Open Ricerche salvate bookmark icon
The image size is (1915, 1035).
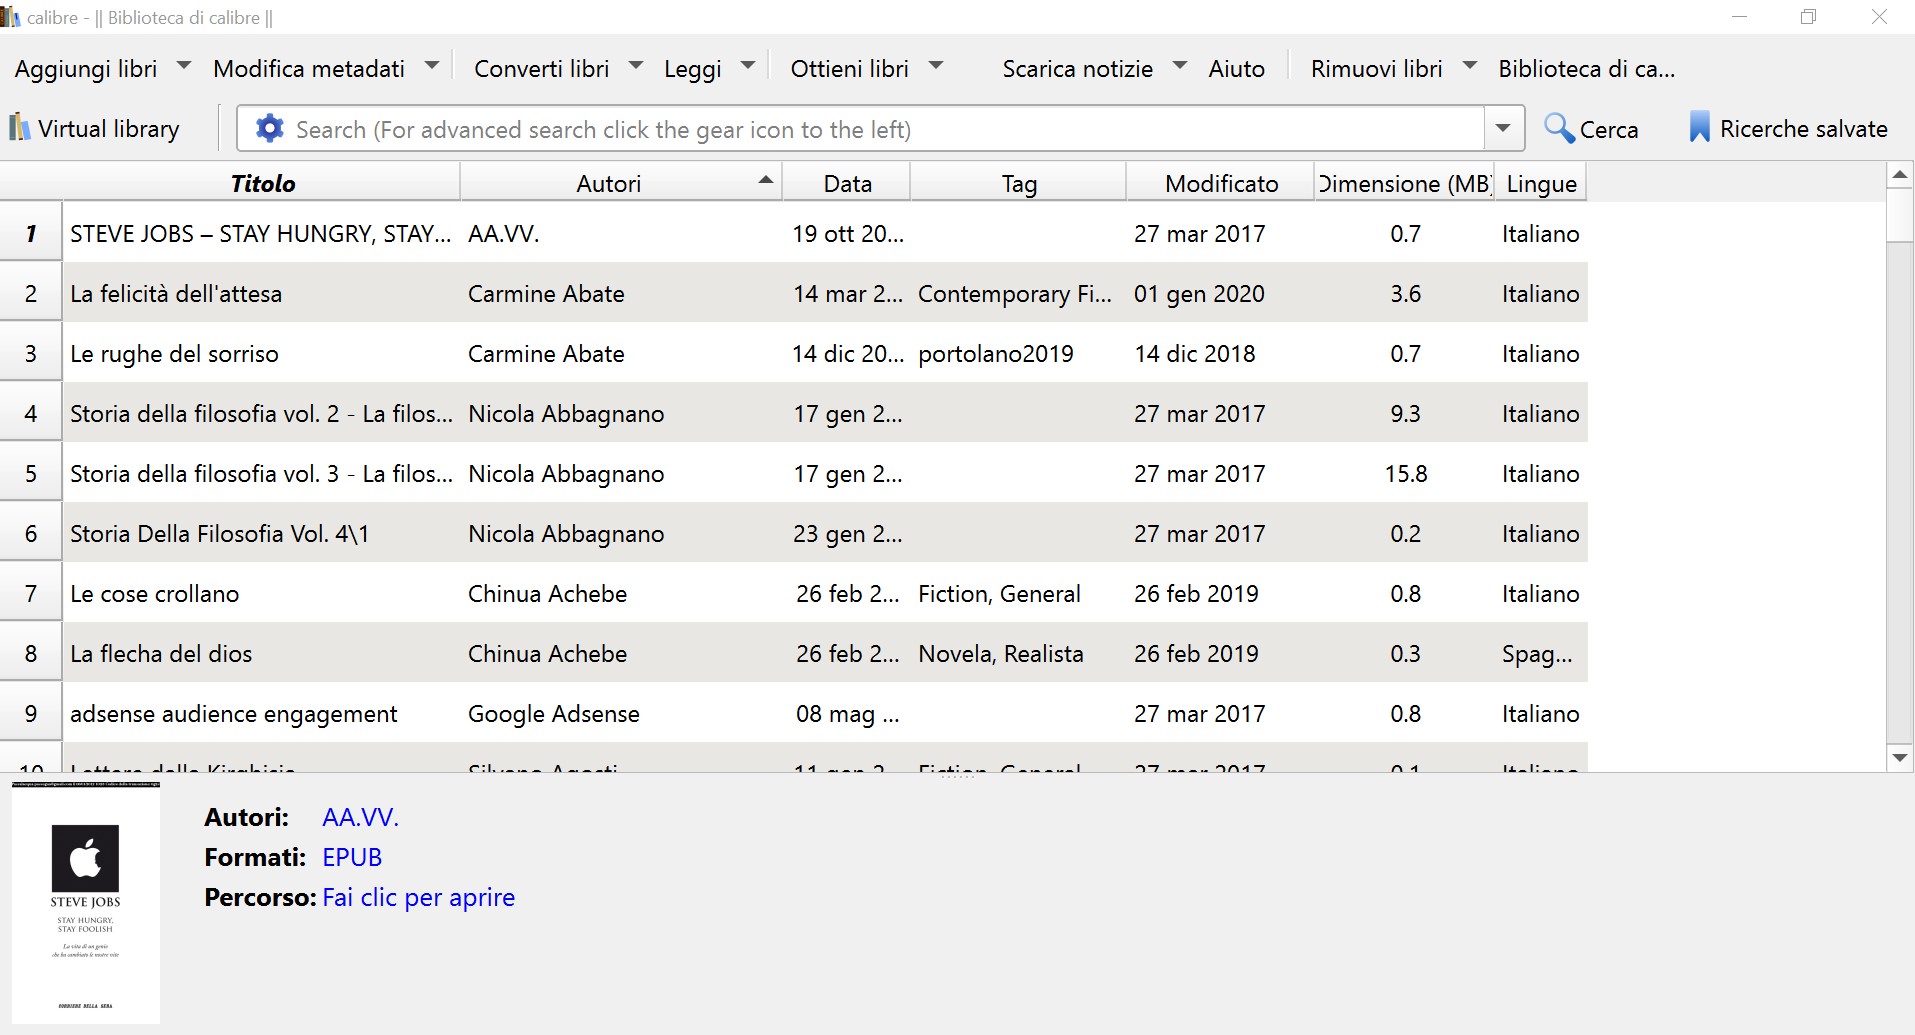(x=1699, y=128)
